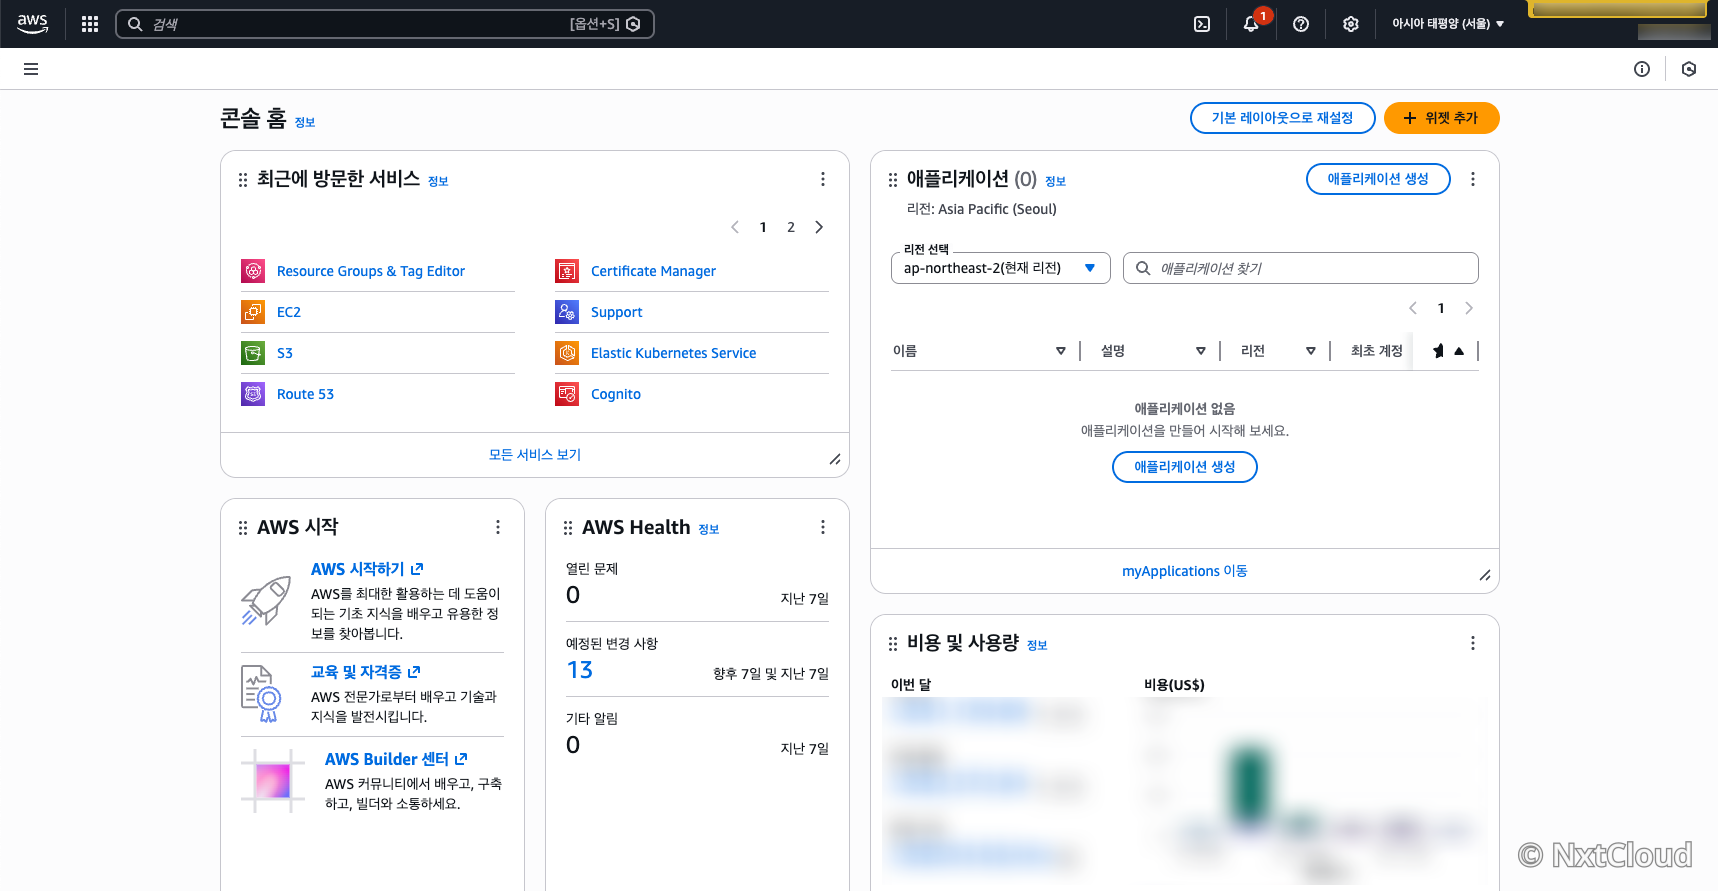Click 정보 link next to 비용 및 사용량

pos(1037,646)
